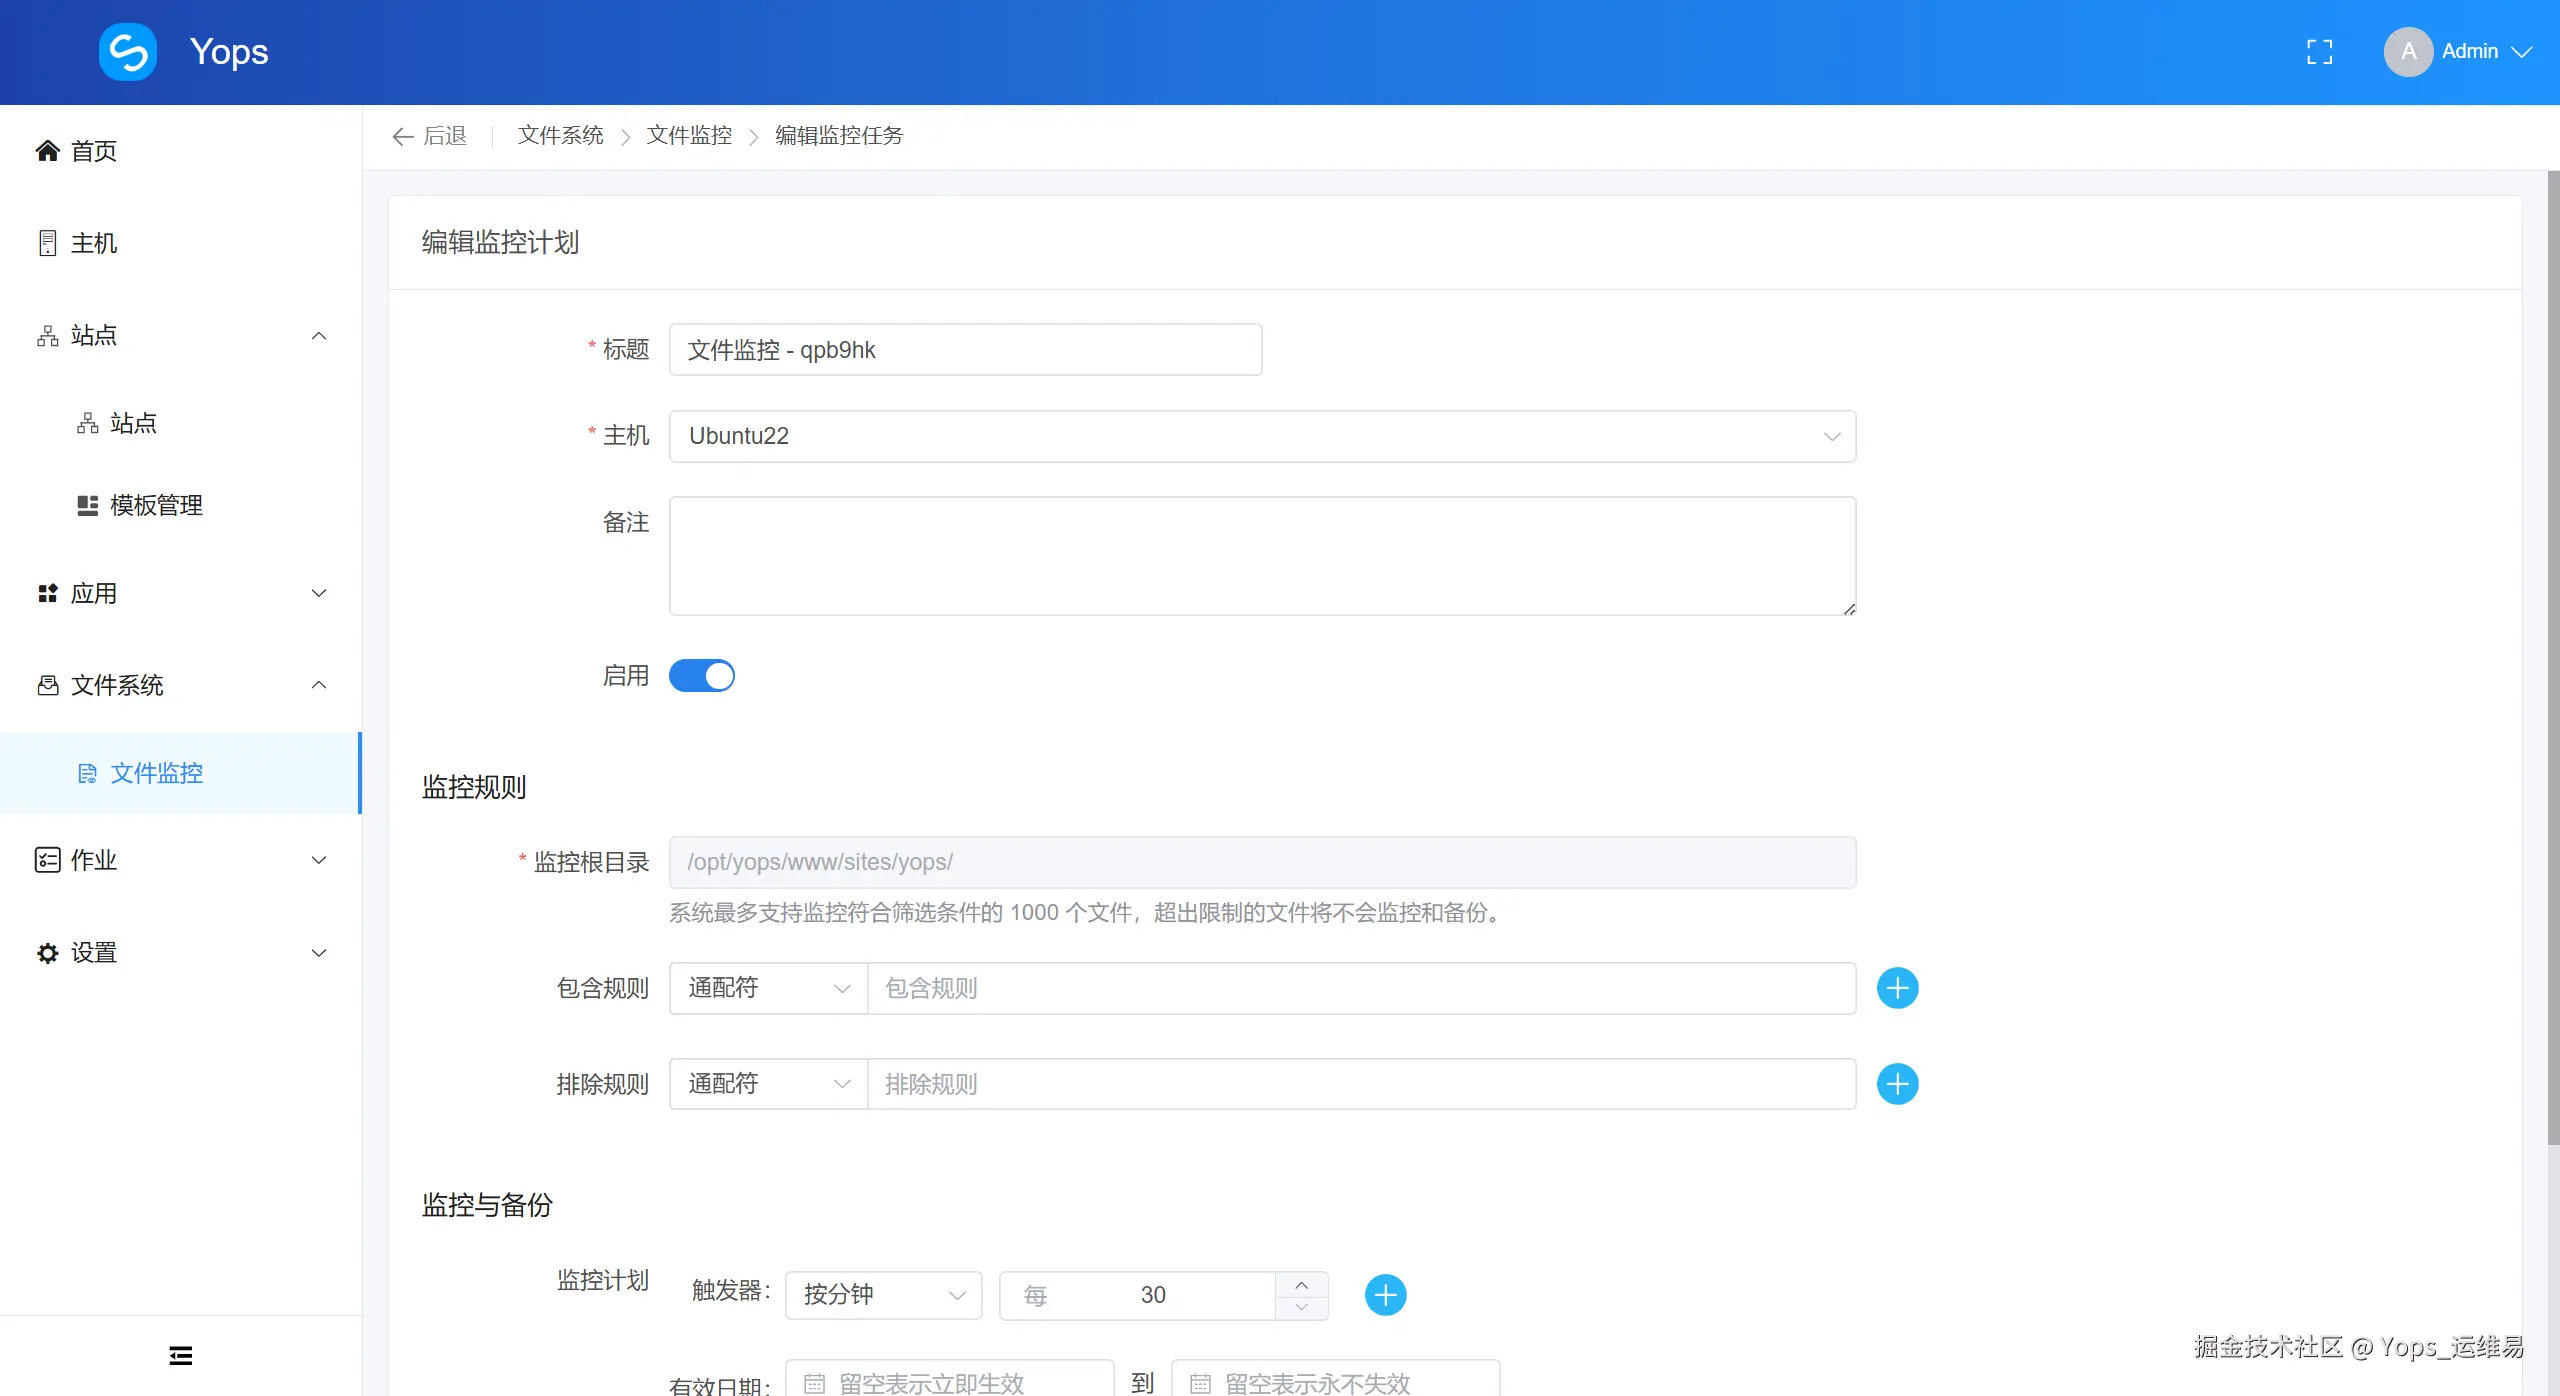
Task: Click inside the 备注 remarks textarea
Action: [x=1260, y=556]
